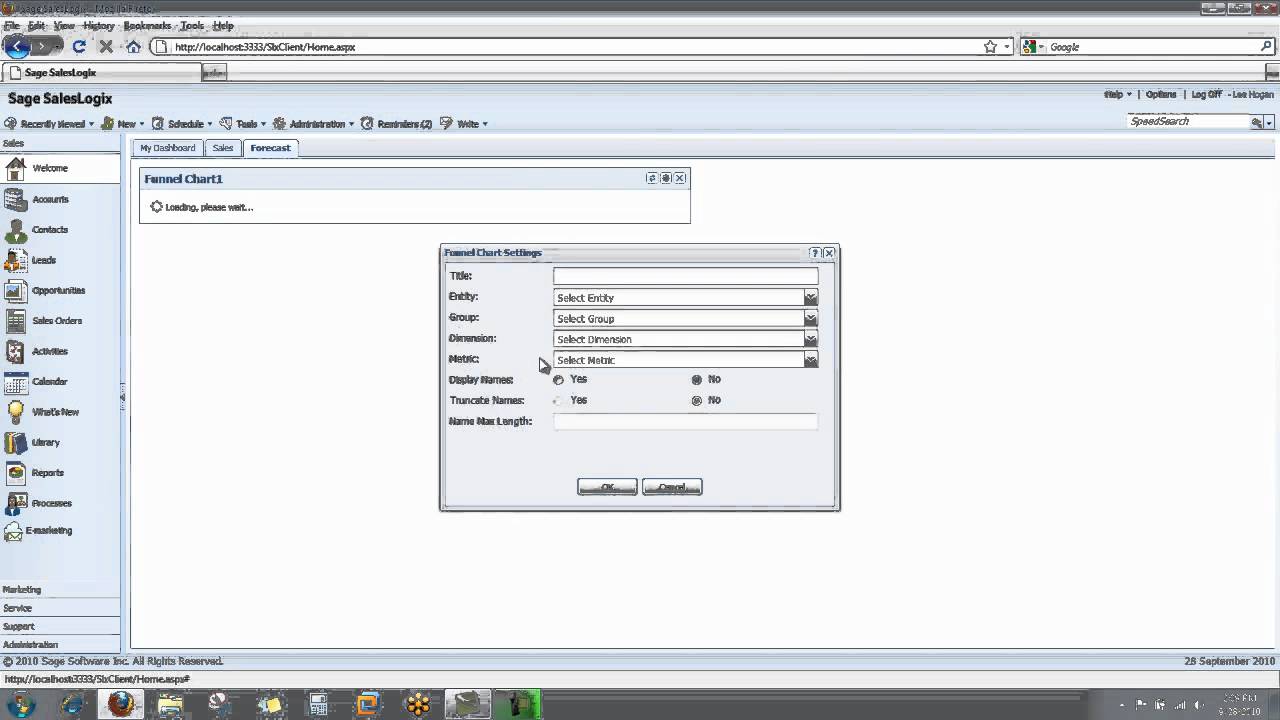The height and width of the screenshot is (720, 1280).
Task: Expand the Marketing sidebar section
Action: [x=22, y=590]
